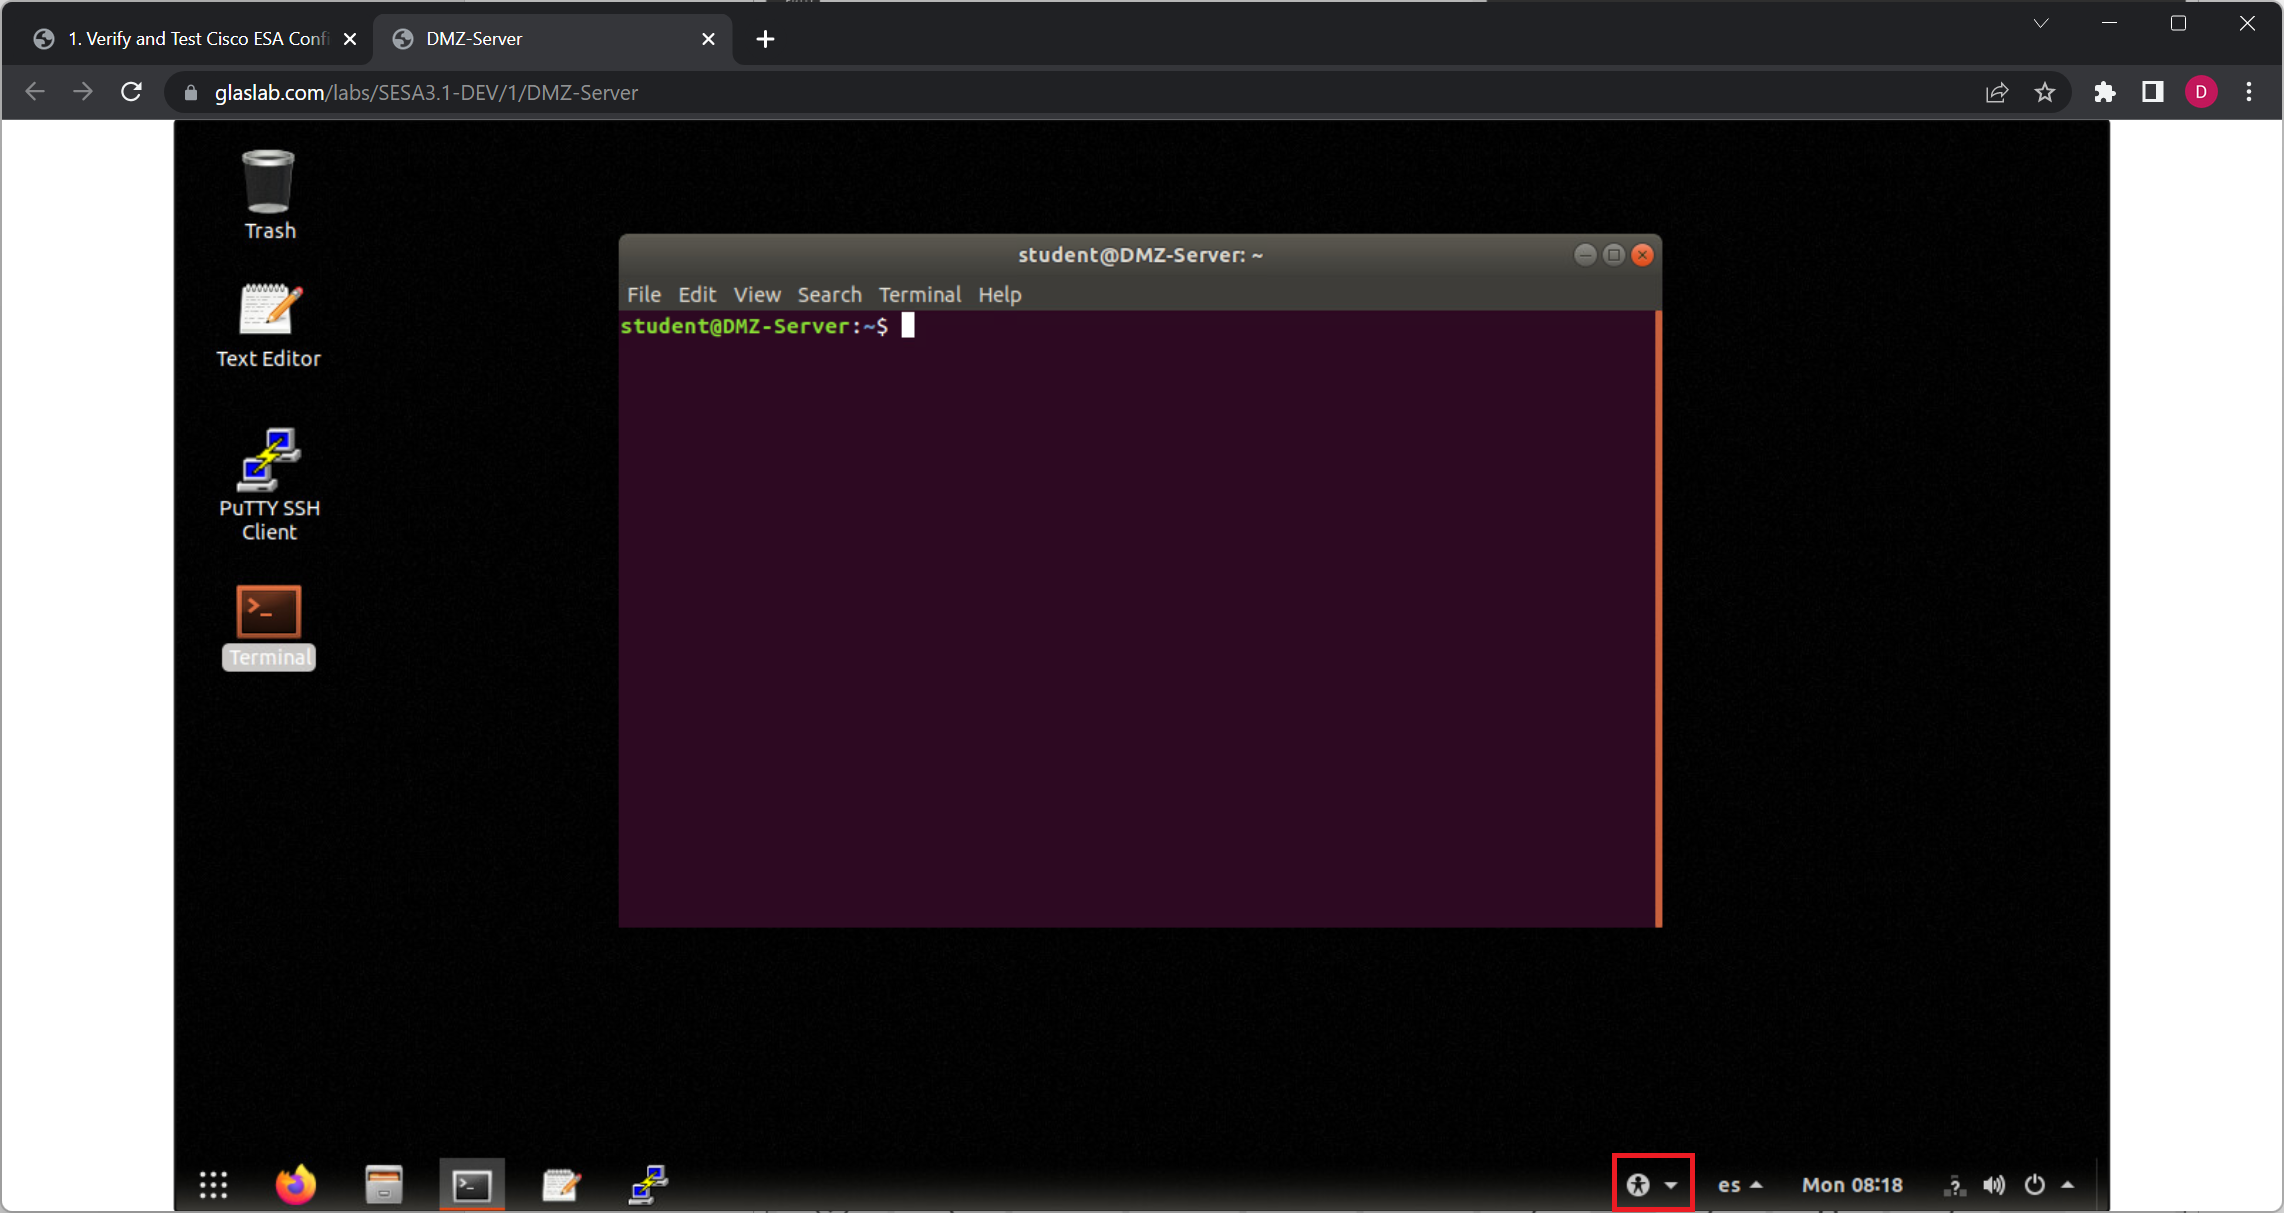
Task: Toggle the browser side panel
Action: pyautogui.click(x=2152, y=92)
